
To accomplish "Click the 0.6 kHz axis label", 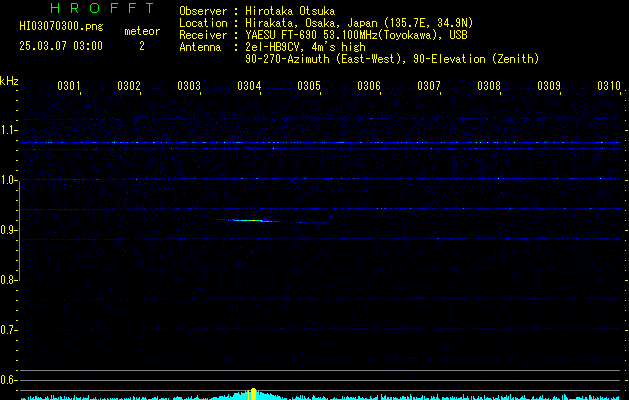I will pos(8,380).
